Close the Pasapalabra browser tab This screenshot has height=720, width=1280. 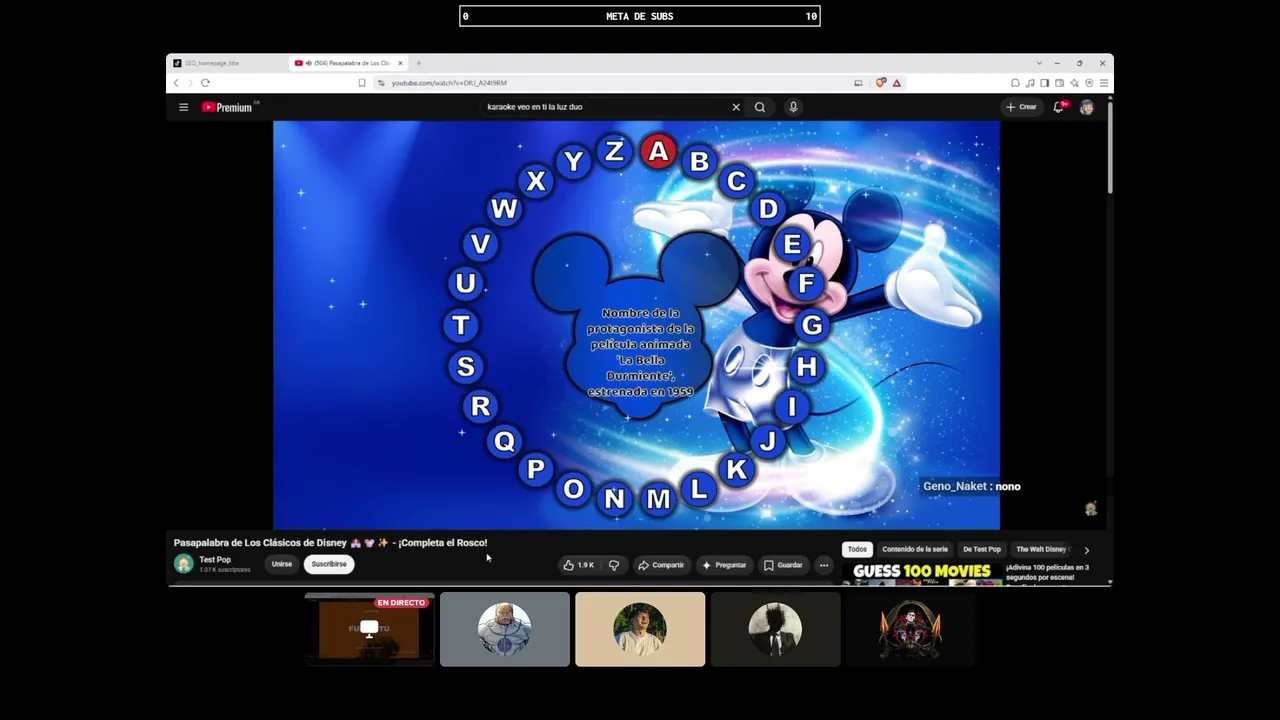(x=401, y=63)
